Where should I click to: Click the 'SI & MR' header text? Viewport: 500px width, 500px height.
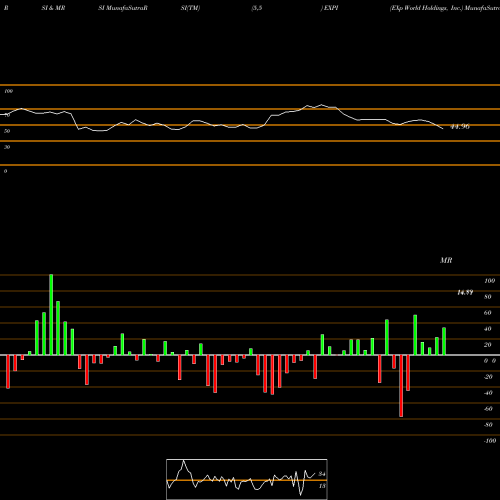pyautogui.click(x=53, y=8)
